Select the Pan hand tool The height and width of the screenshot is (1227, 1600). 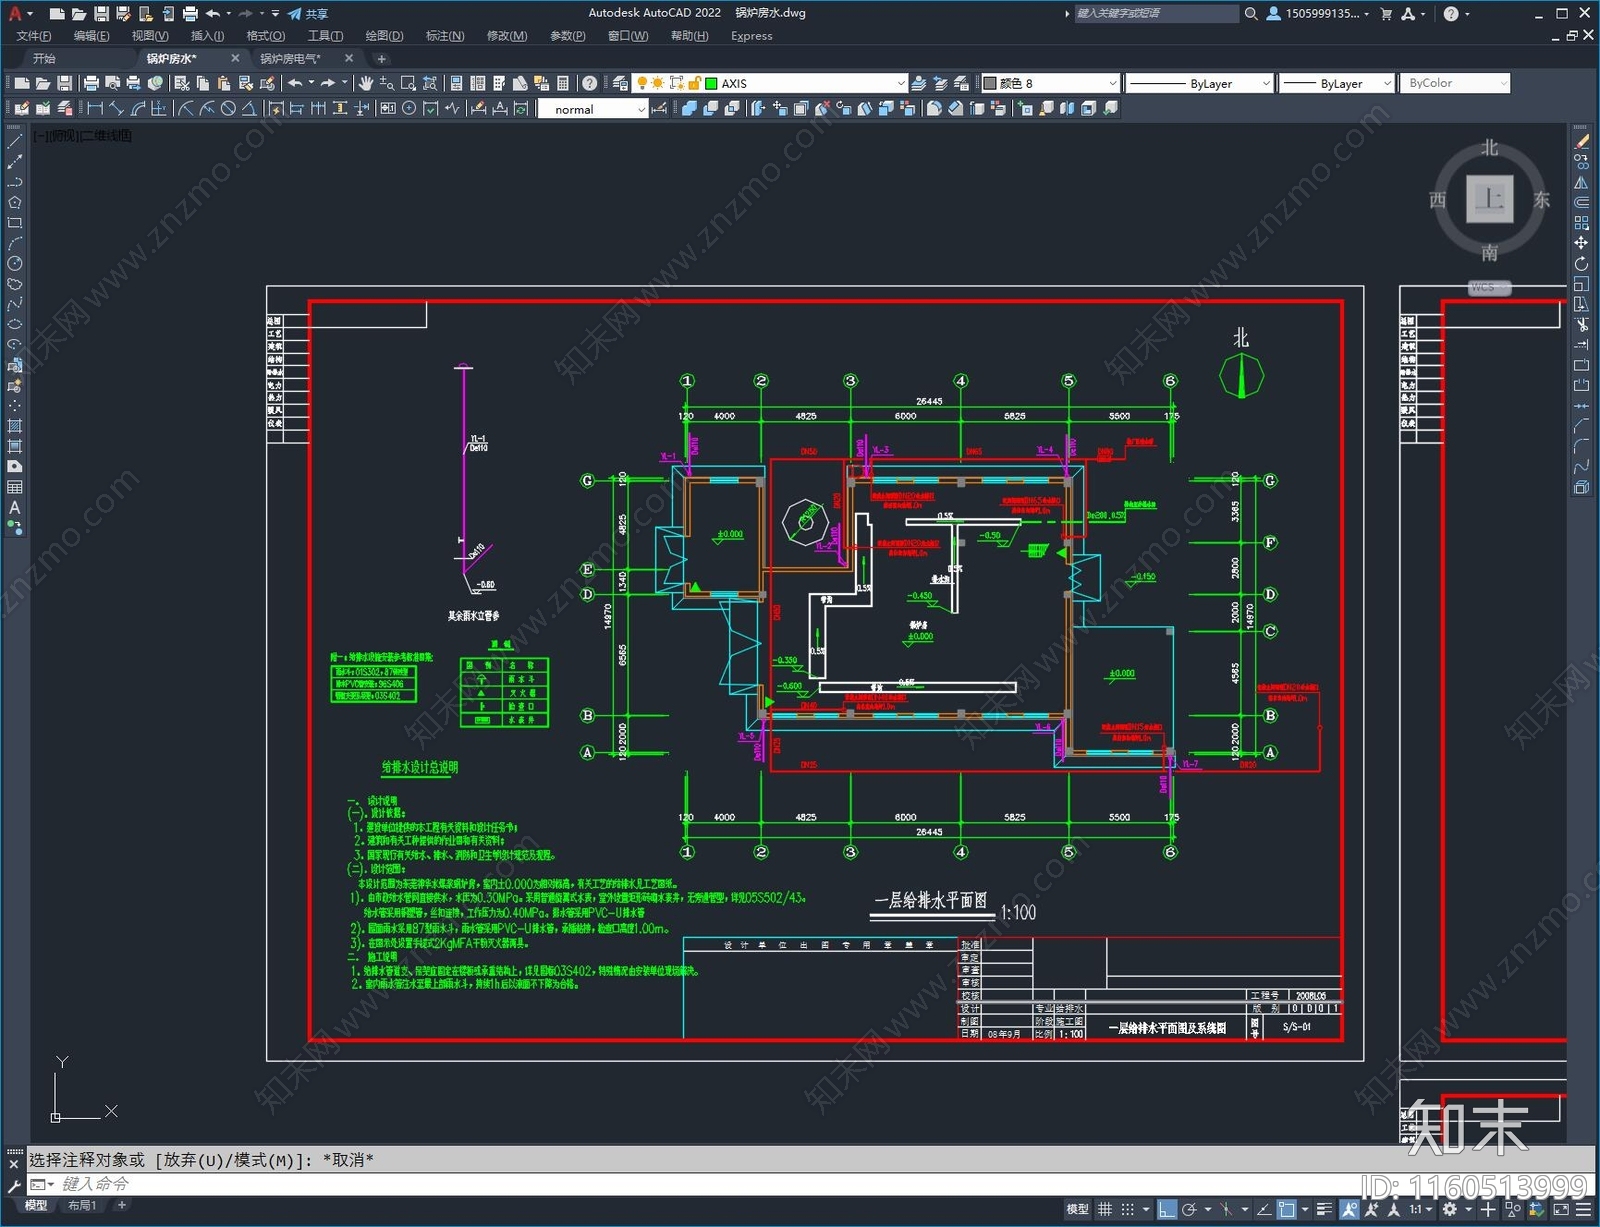click(366, 84)
